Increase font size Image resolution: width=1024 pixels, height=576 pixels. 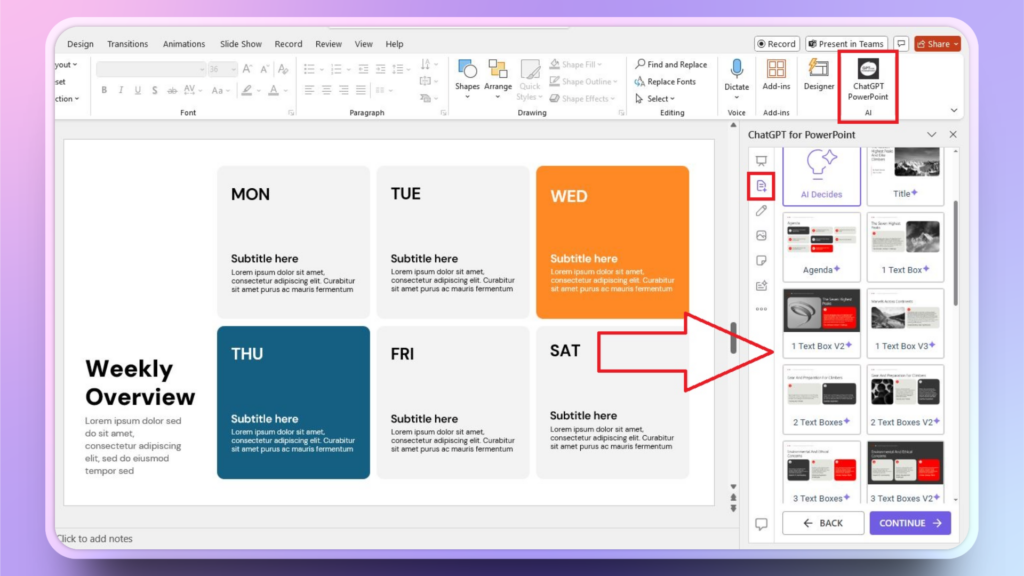coord(248,69)
